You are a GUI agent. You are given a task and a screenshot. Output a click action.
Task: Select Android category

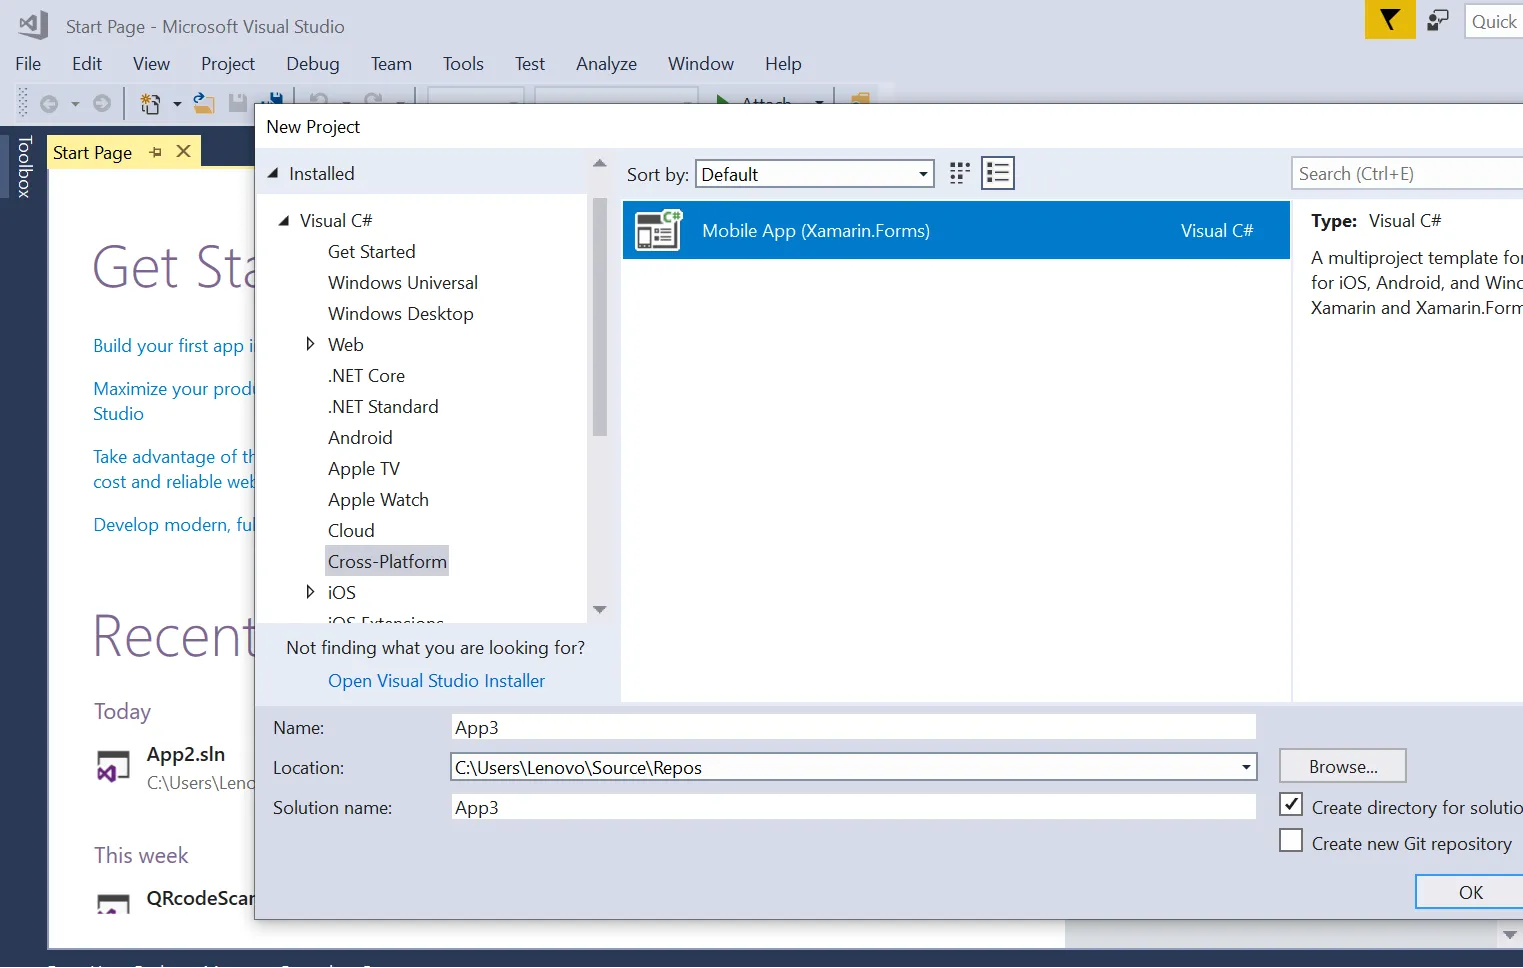[x=360, y=437]
